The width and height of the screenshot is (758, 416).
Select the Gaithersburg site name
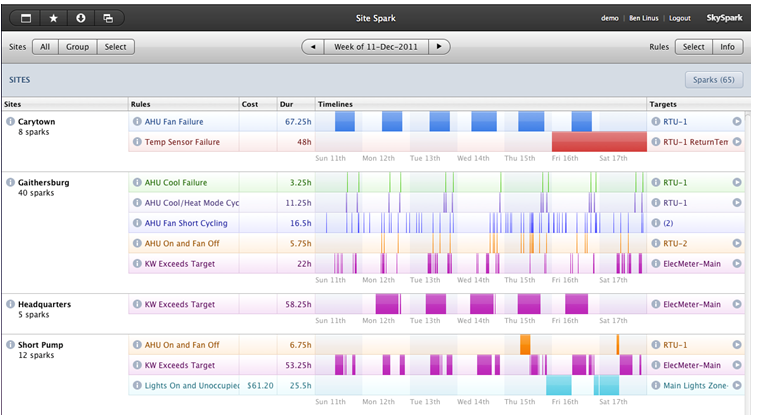click(44, 183)
